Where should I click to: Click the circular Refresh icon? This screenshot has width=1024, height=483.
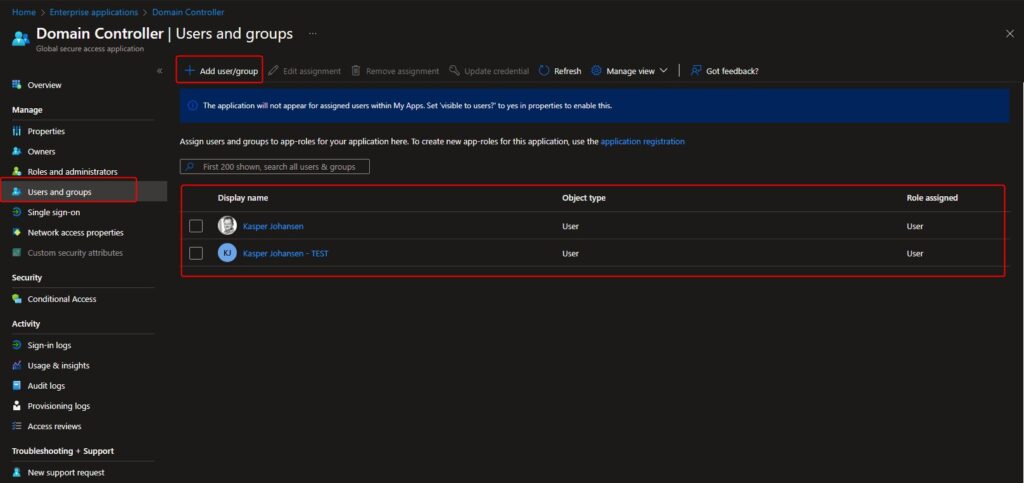pos(544,70)
